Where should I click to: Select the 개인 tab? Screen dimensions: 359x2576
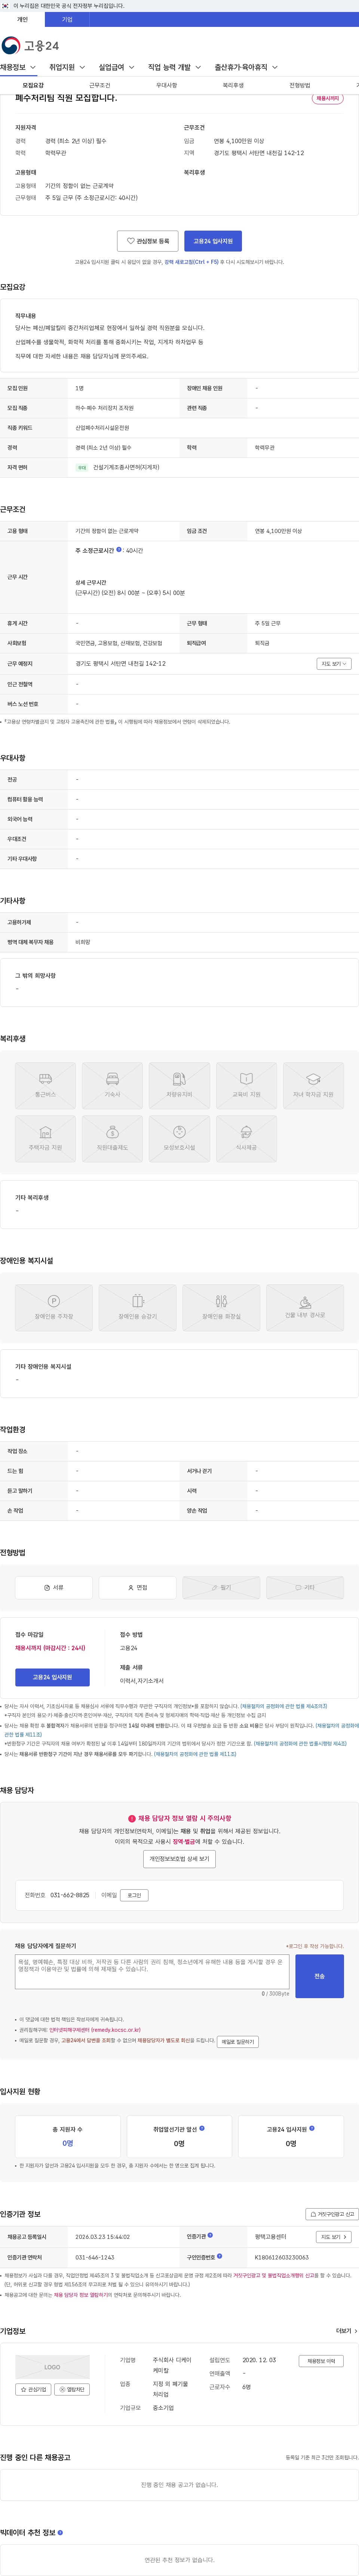pyautogui.click(x=22, y=19)
